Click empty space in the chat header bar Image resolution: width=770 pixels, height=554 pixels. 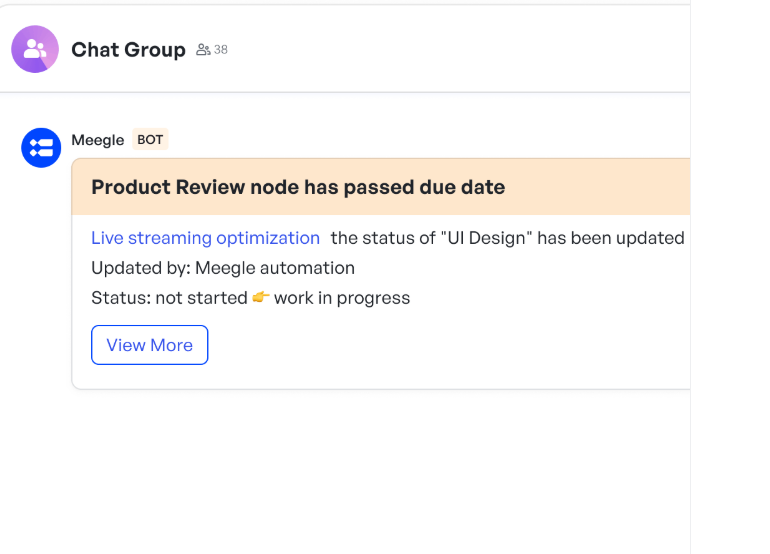(450, 50)
